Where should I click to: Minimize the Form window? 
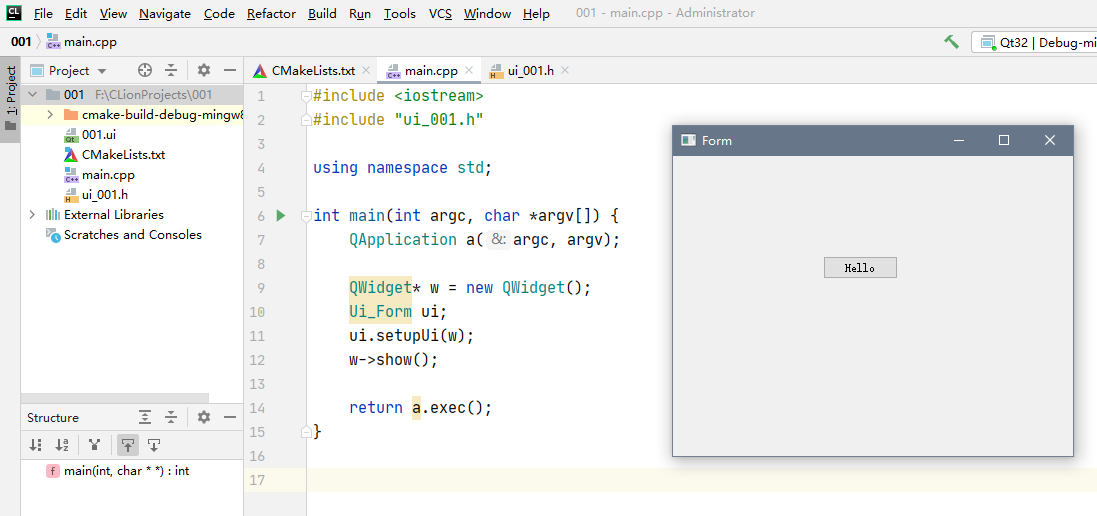(959, 141)
